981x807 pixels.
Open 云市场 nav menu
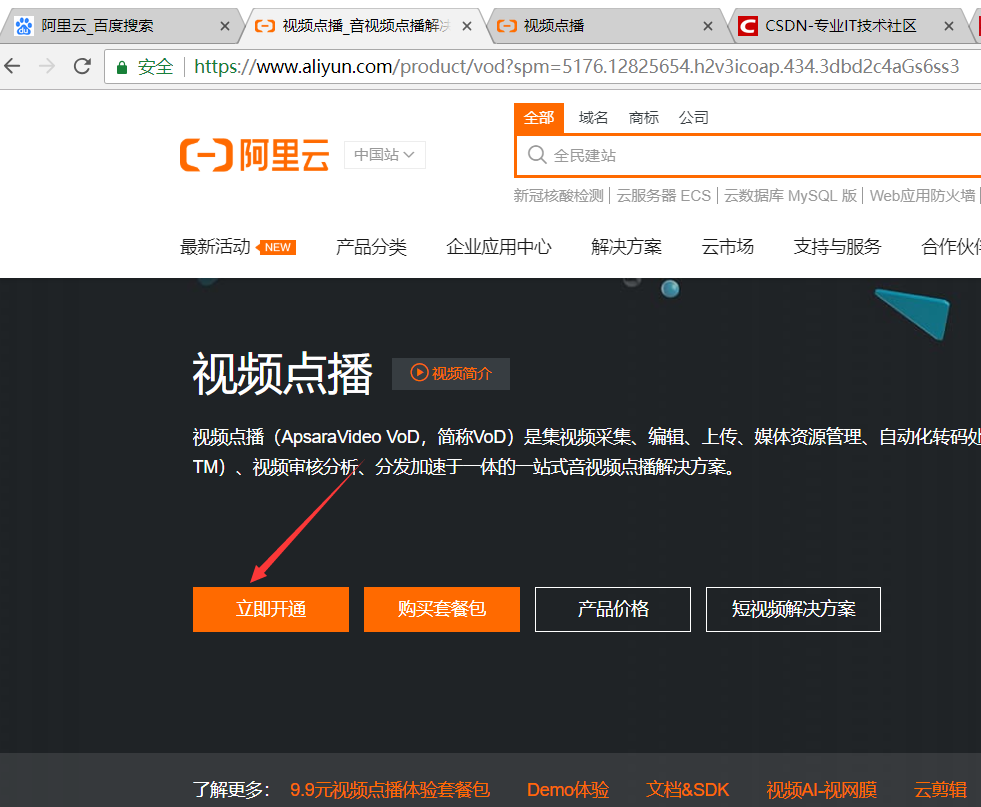pyautogui.click(x=728, y=246)
